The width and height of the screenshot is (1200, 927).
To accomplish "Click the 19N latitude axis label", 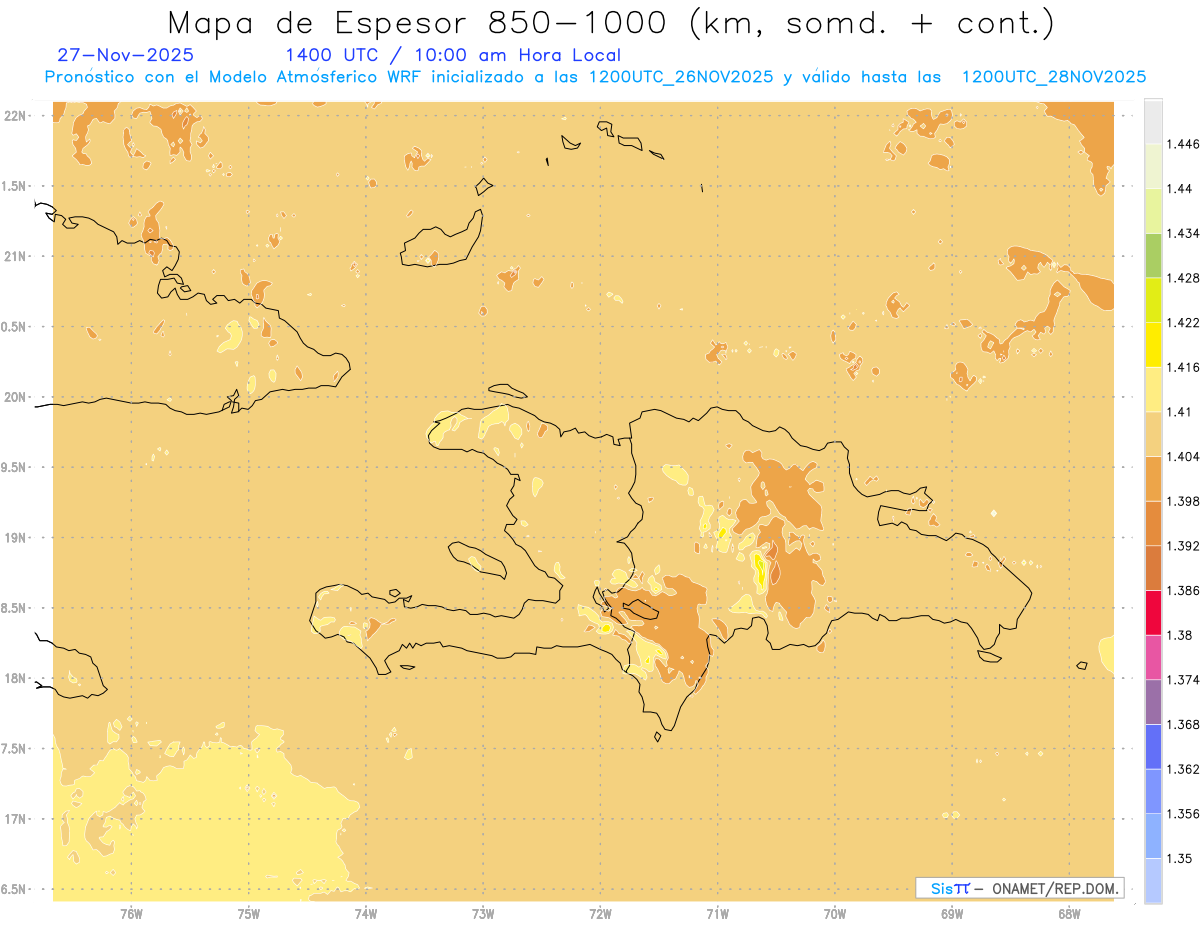I will pyautogui.click(x=16, y=538).
